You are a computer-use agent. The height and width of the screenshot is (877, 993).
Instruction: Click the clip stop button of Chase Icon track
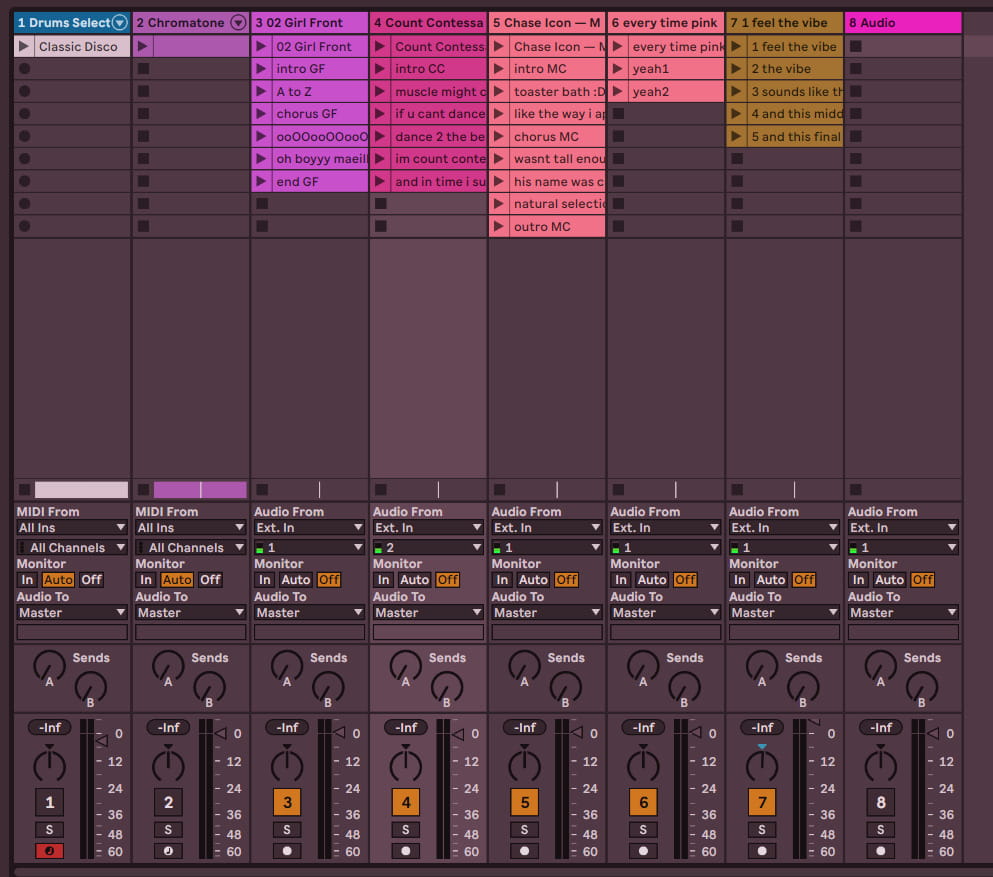click(x=500, y=489)
